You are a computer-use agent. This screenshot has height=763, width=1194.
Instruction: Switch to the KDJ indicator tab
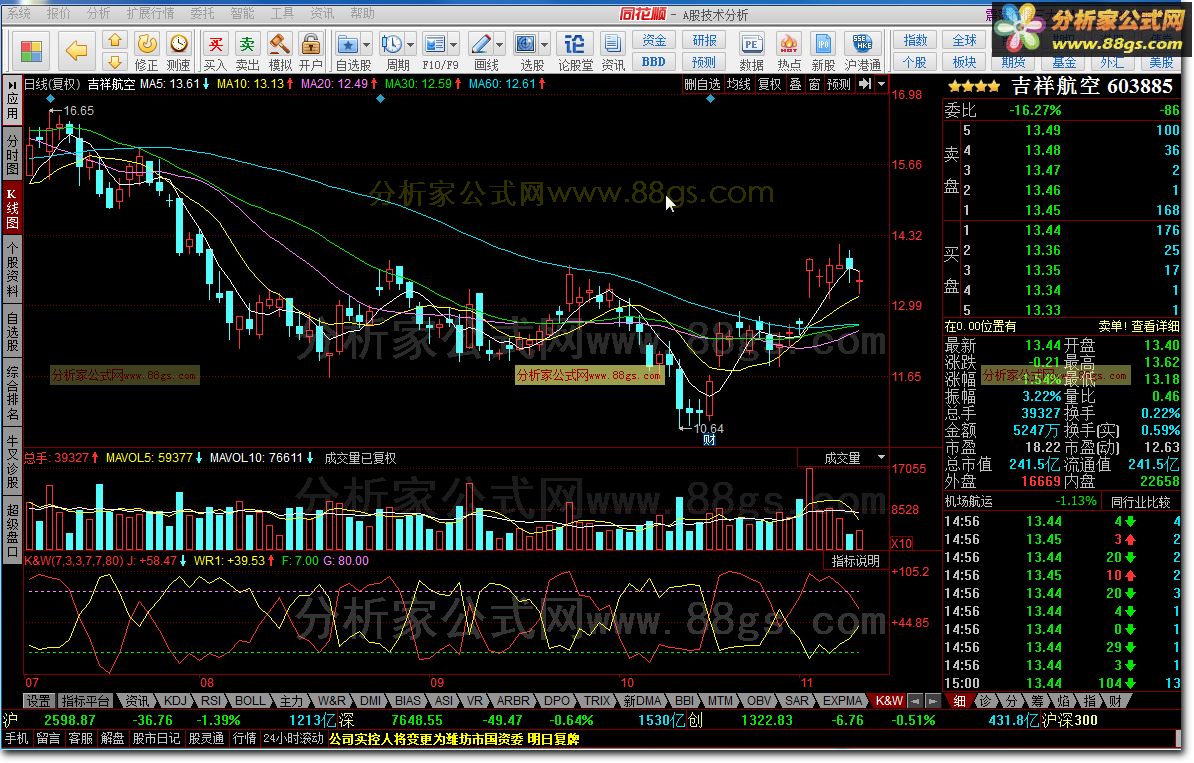click(175, 701)
